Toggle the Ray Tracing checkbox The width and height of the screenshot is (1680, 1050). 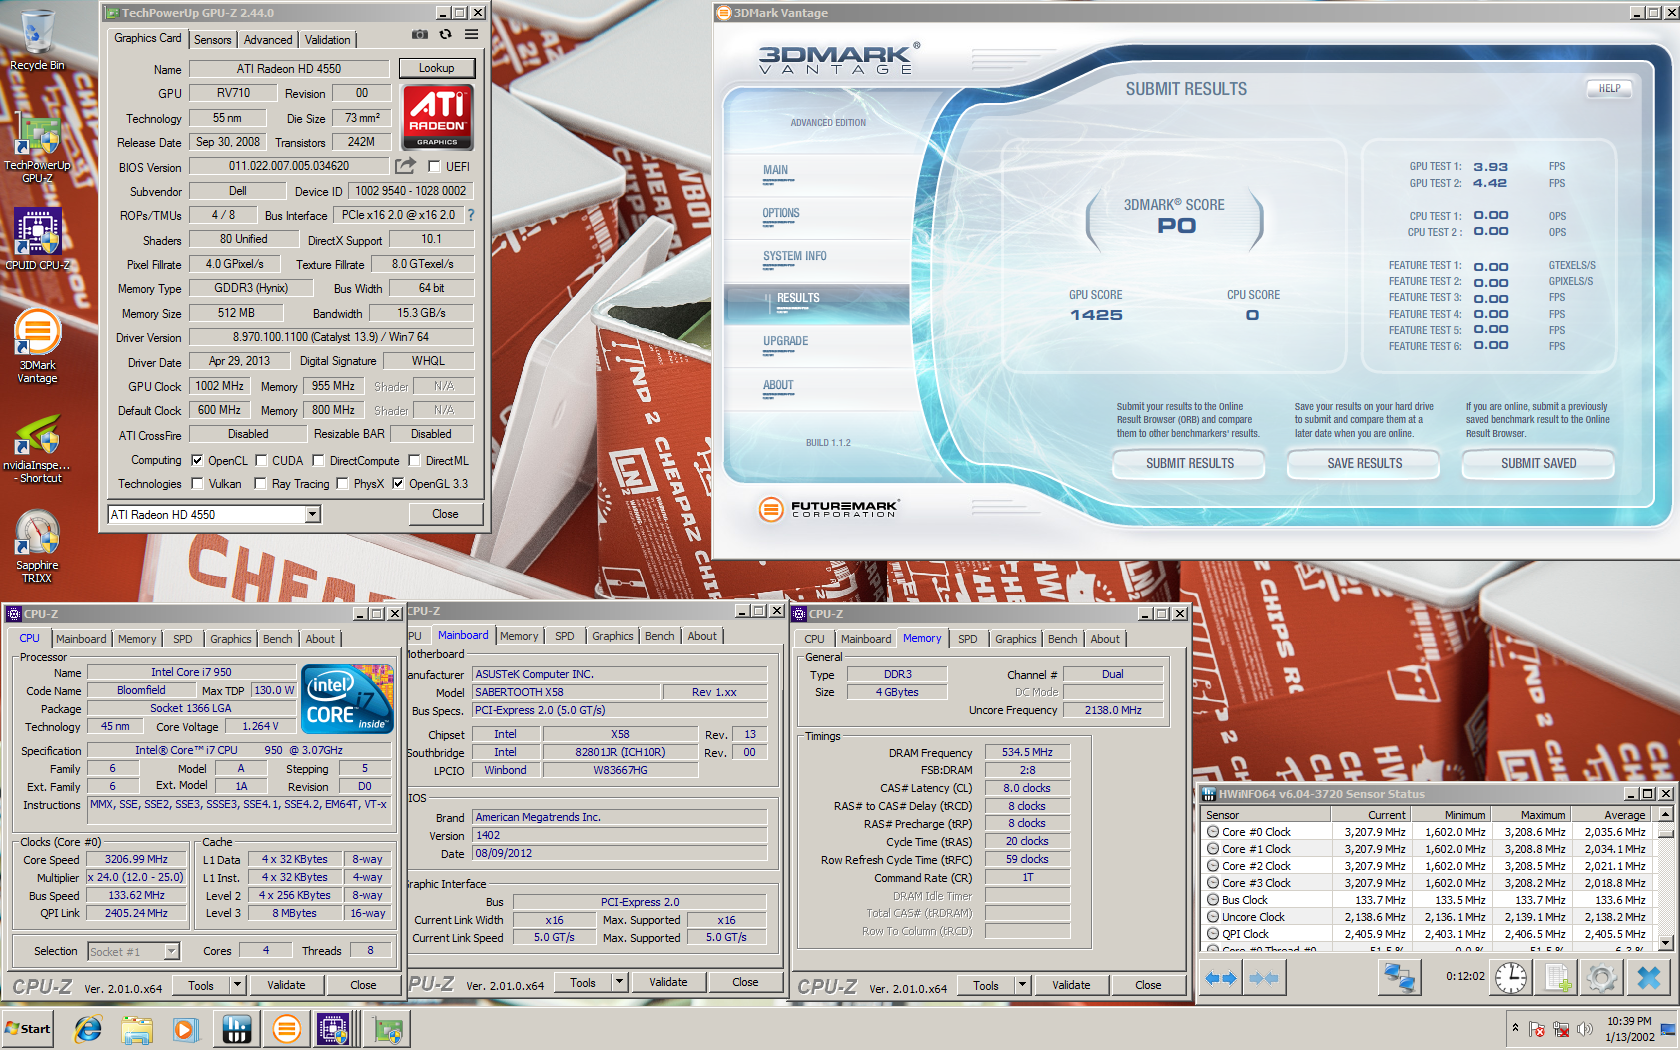click(260, 484)
